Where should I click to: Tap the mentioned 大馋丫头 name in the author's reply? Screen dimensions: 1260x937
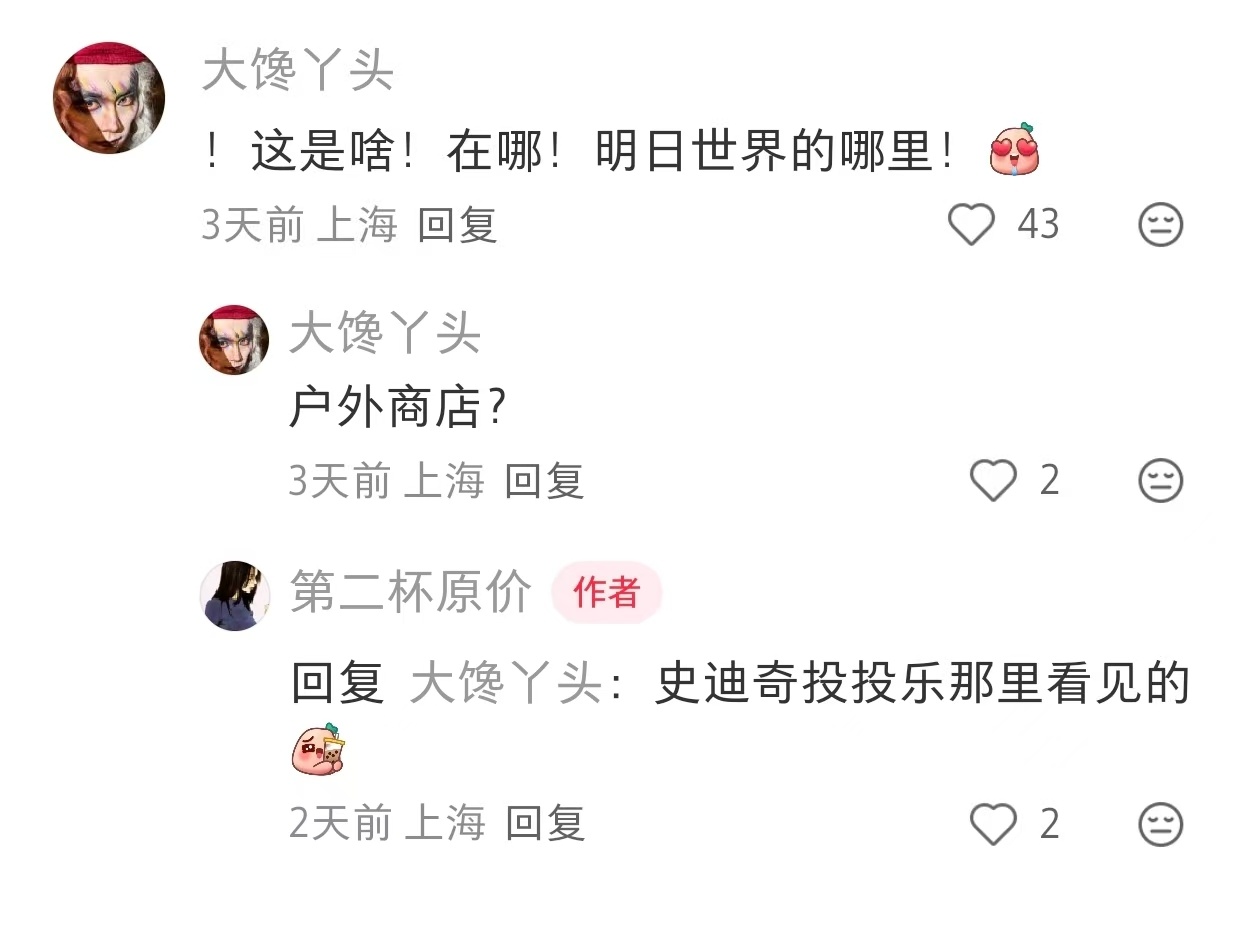click(x=506, y=685)
